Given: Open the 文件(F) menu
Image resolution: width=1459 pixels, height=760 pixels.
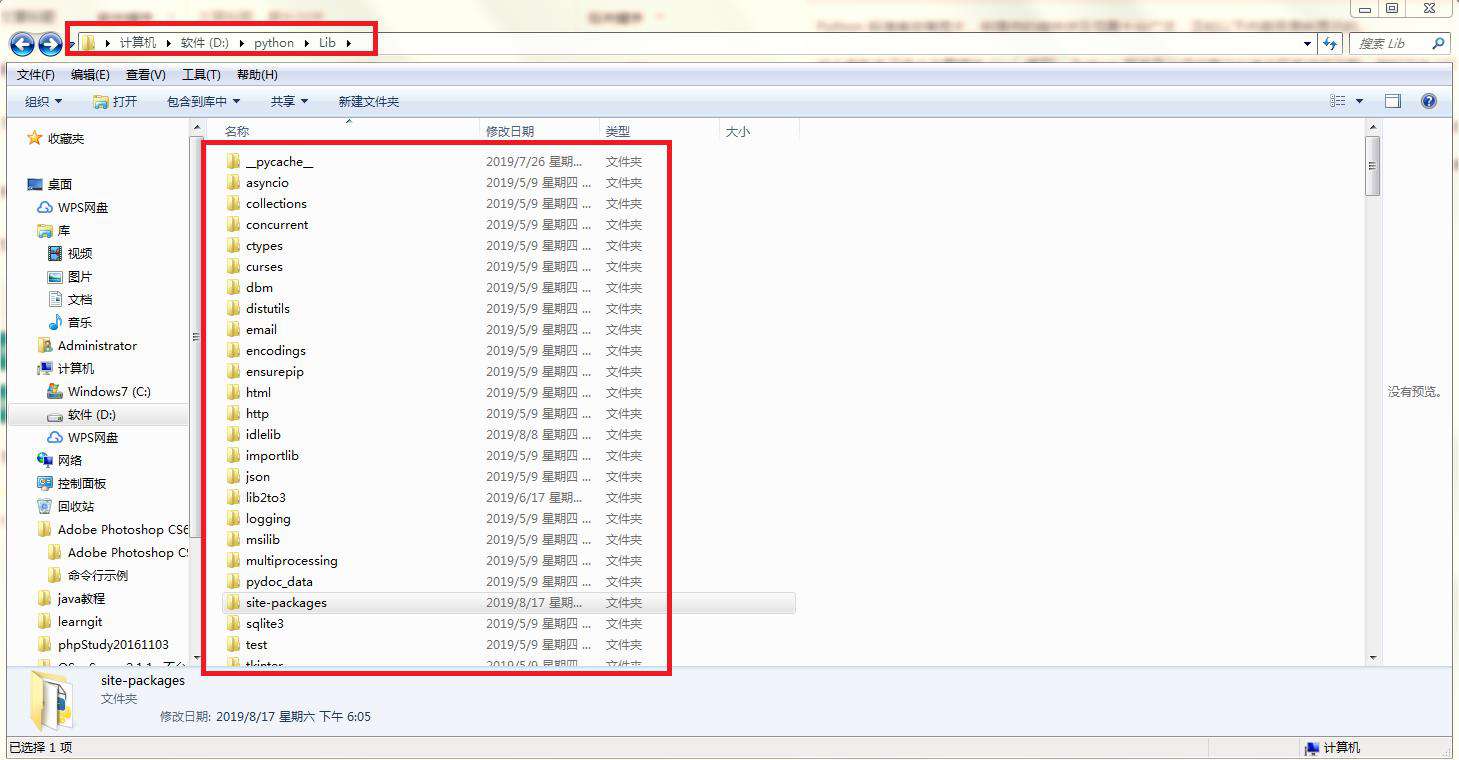Looking at the screenshot, I should point(36,75).
